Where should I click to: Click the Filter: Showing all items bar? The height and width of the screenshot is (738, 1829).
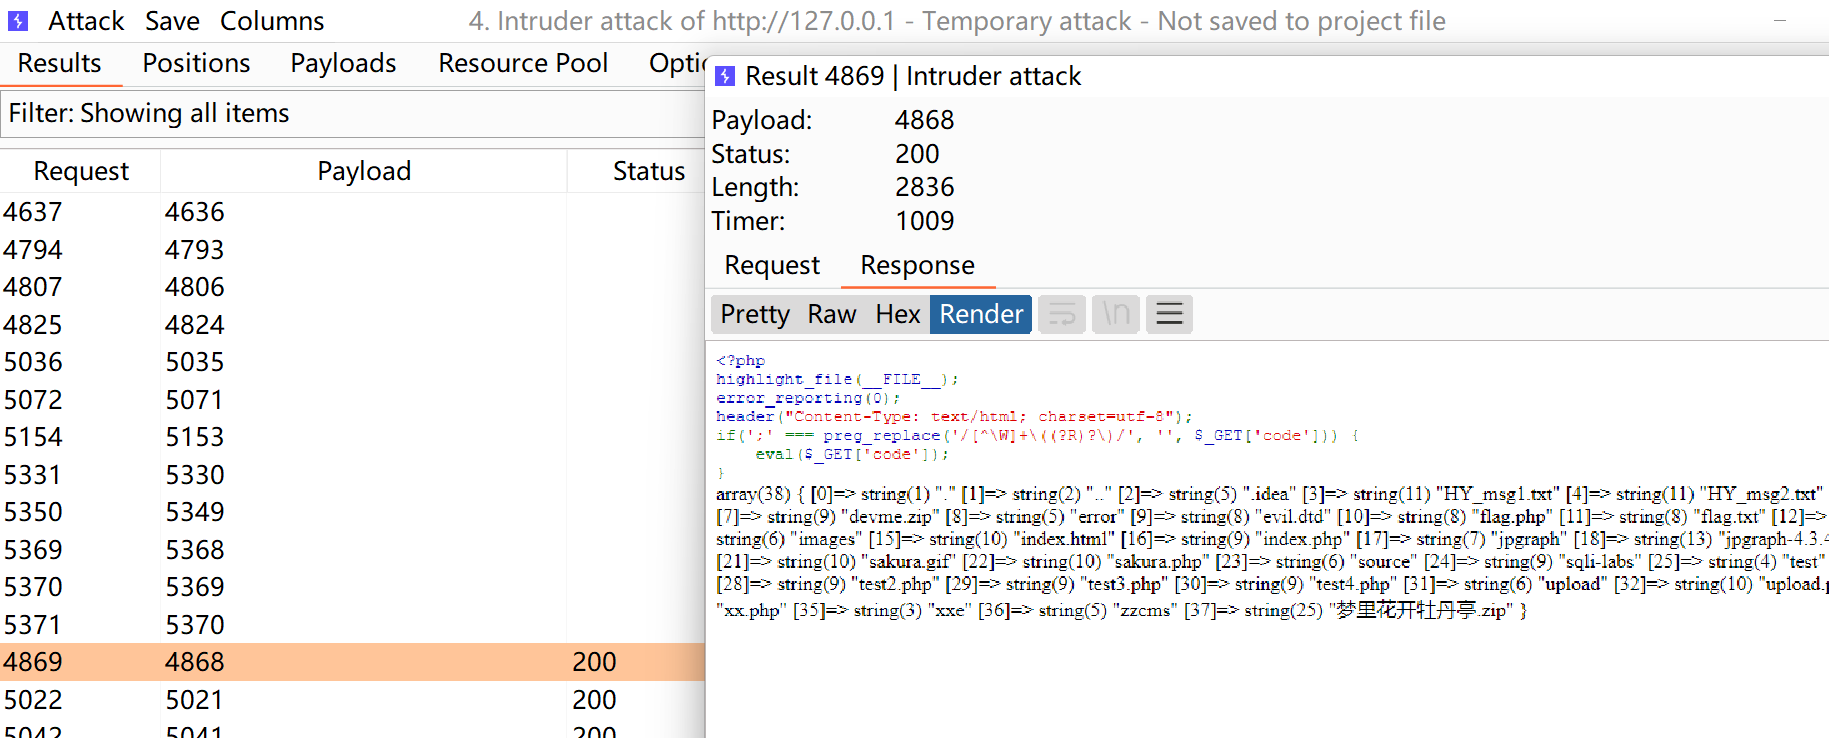click(x=350, y=113)
